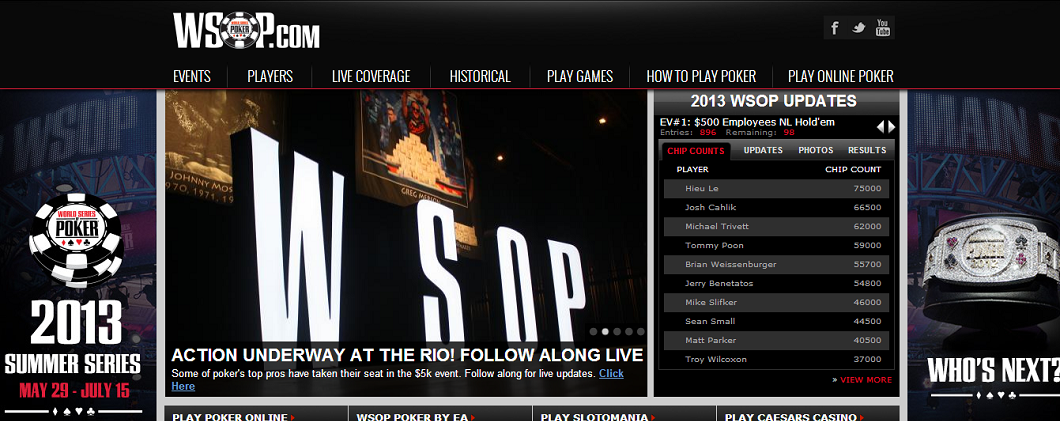The image size is (1060, 421).
Task: Show next event with right arrow
Action: coord(892,126)
